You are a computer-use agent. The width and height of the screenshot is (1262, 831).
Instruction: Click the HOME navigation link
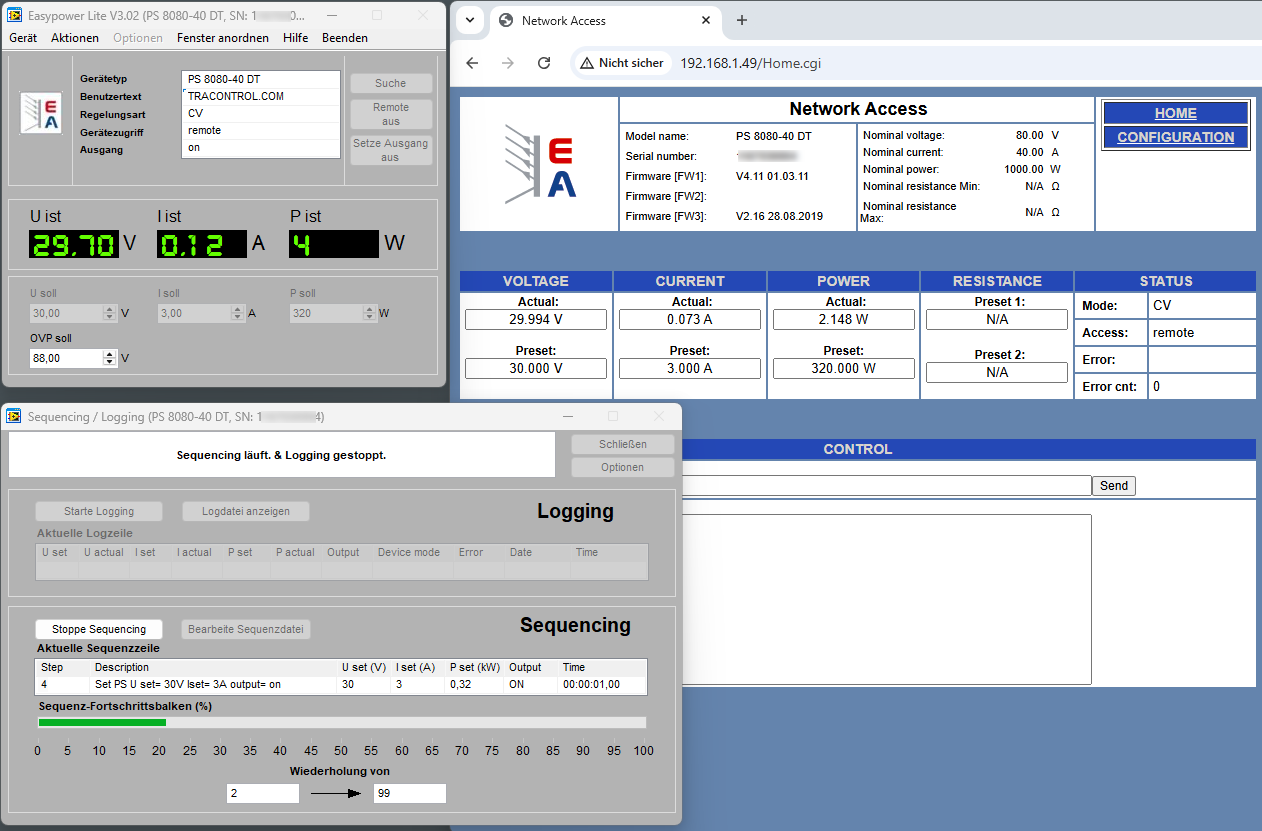pos(1175,113)
